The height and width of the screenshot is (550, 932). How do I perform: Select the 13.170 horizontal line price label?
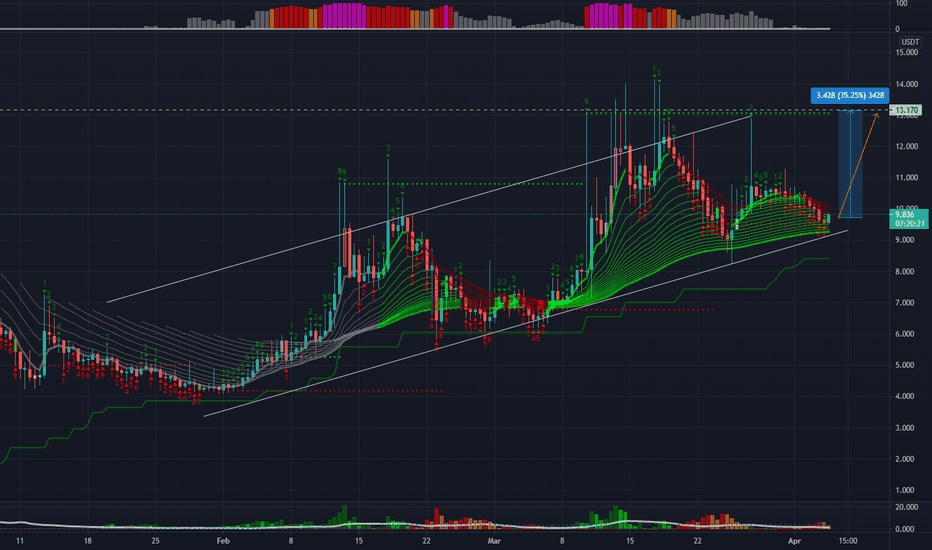tap(907, 110)
